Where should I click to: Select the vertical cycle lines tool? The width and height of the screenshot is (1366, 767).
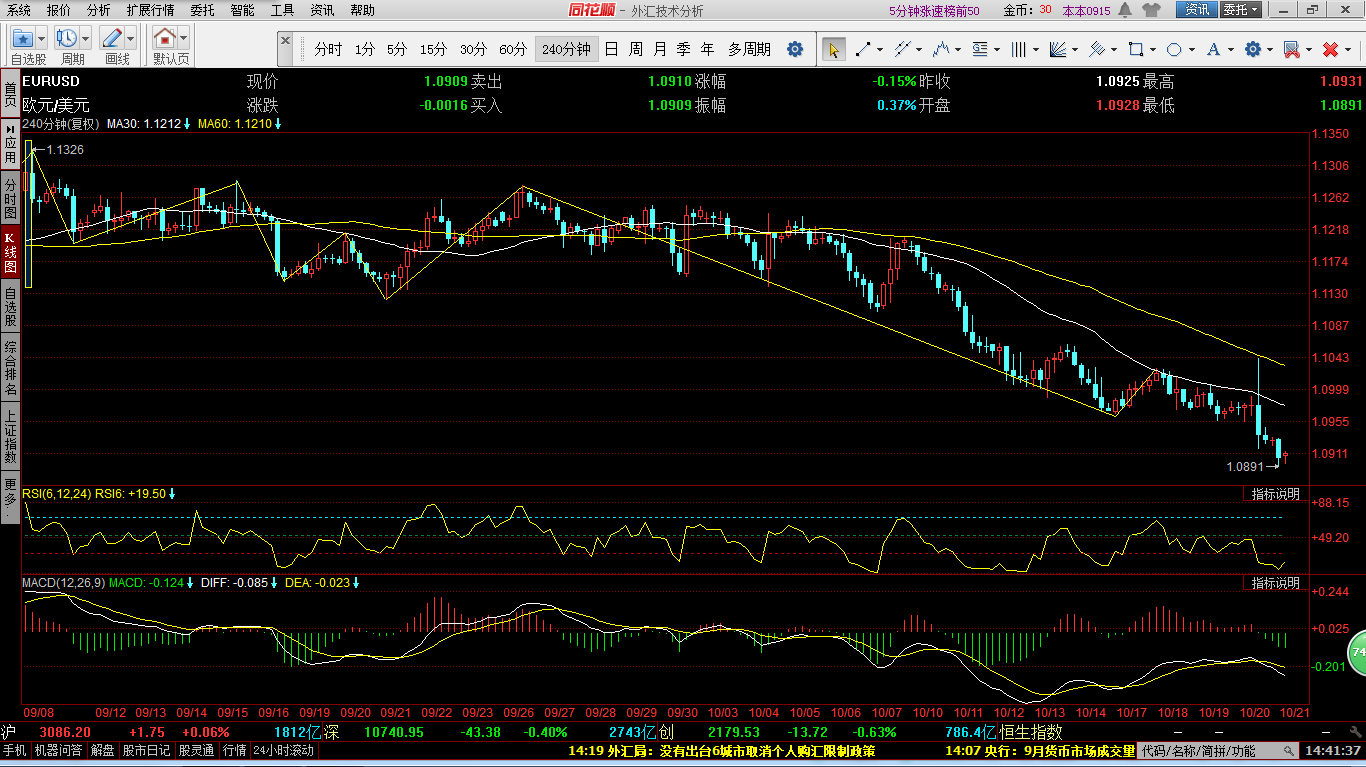[x=1018, y=49]
